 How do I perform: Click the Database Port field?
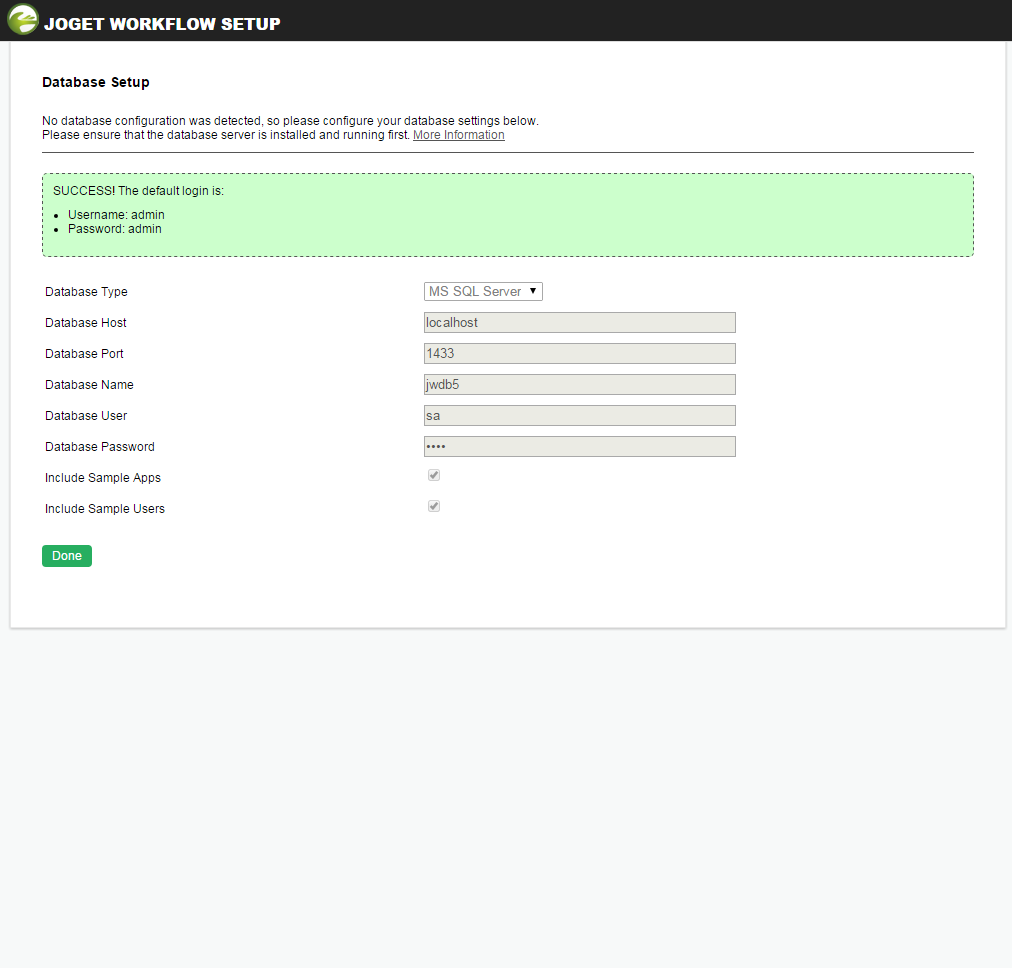pos(580,354)
